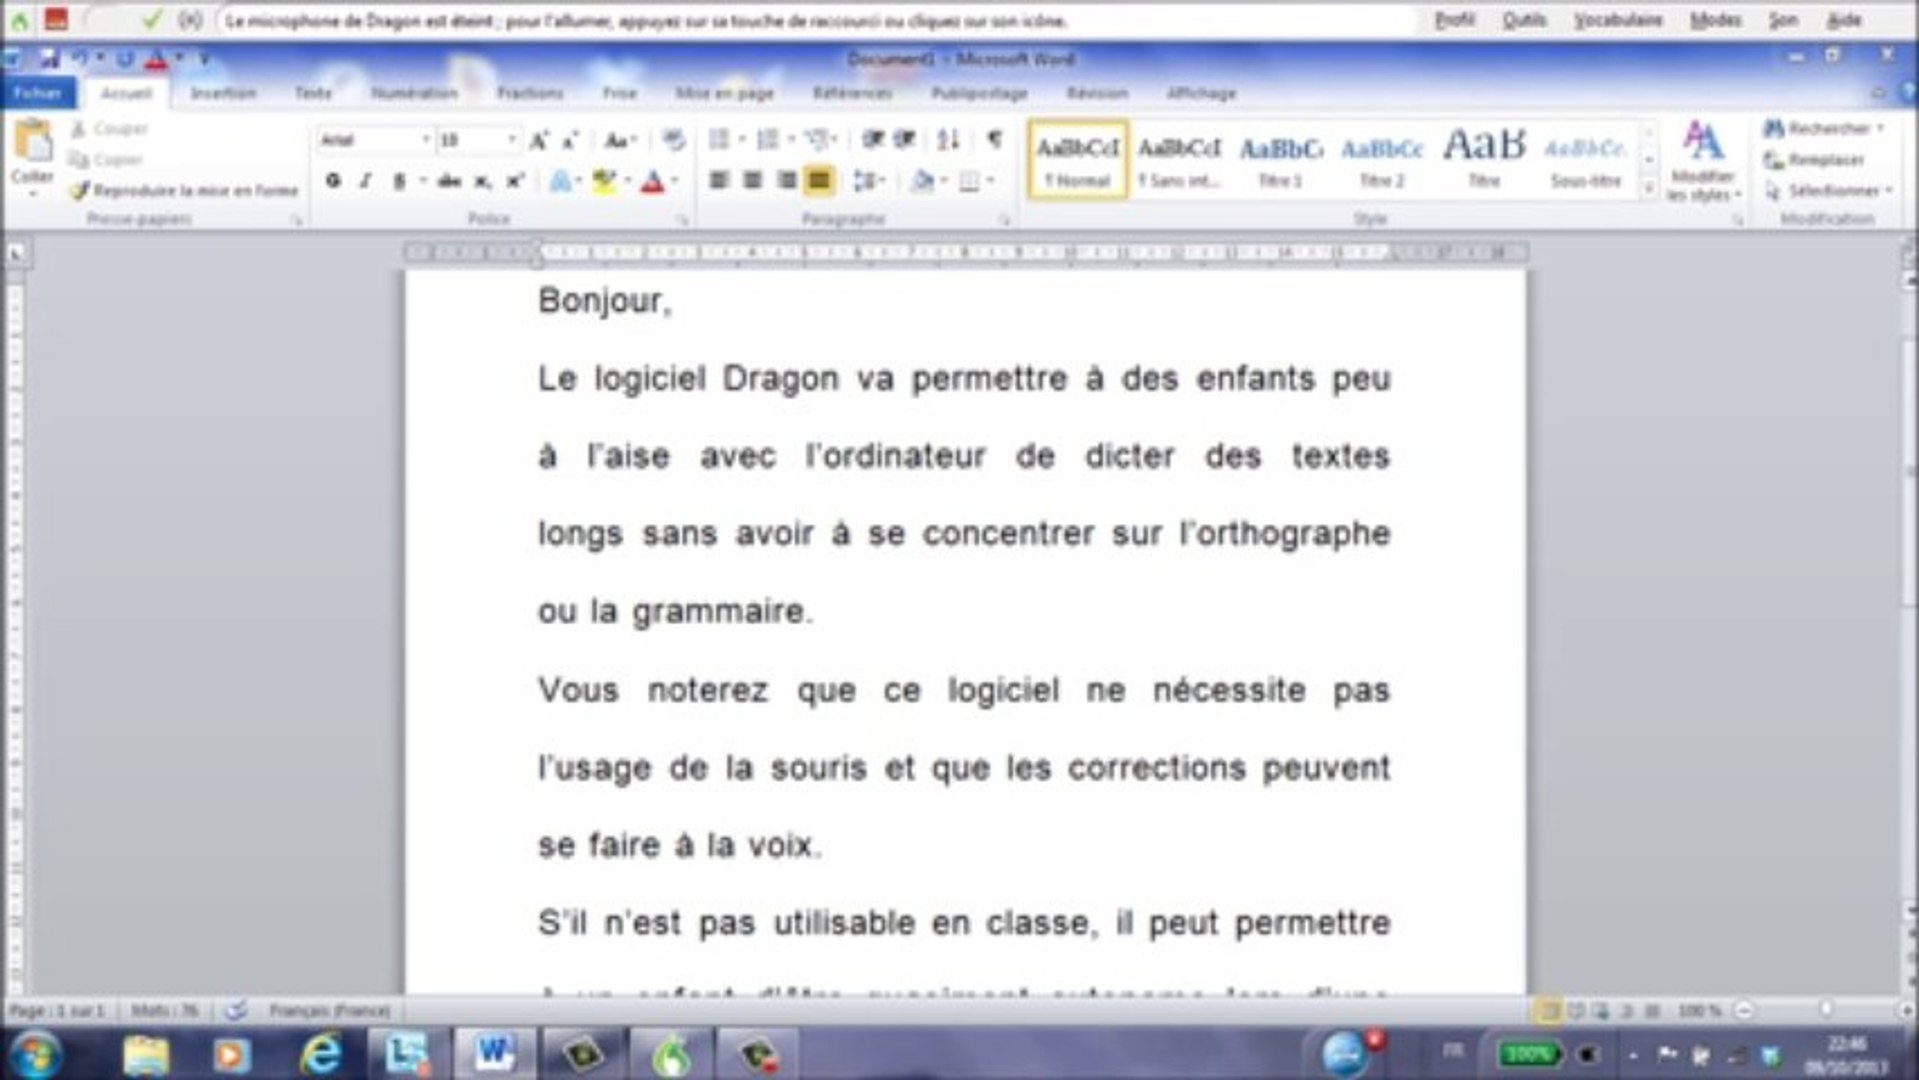Apply the Titre 2 style

coord(1382,160)
